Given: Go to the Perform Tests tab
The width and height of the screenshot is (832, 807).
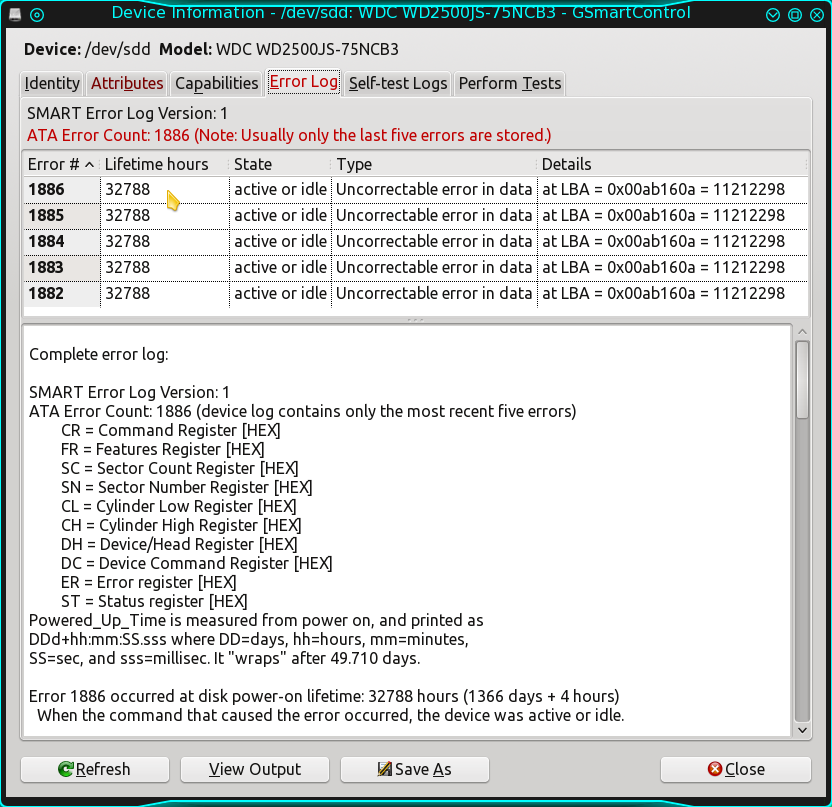Looking at the screenshot, I should [510, 83].
